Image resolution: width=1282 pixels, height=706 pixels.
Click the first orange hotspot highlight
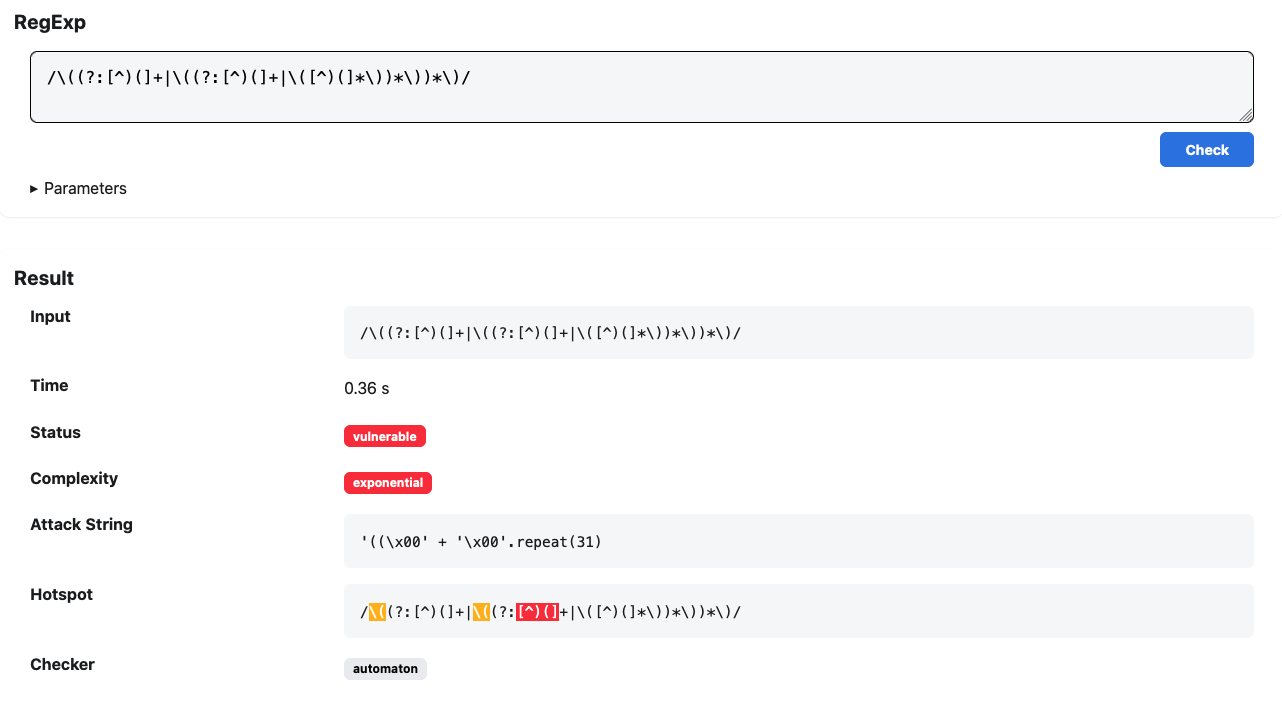coord(376,611)
